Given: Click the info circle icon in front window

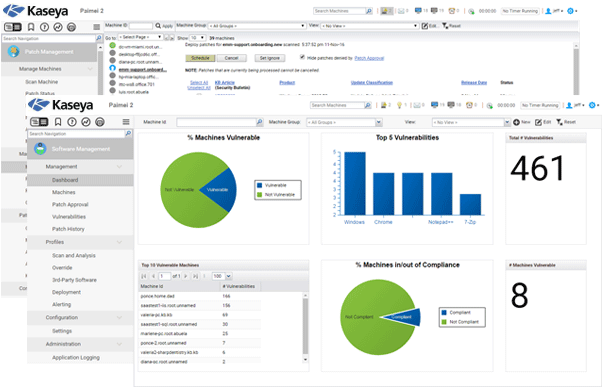Looking at the screenshot, I should tap(72, 122).
